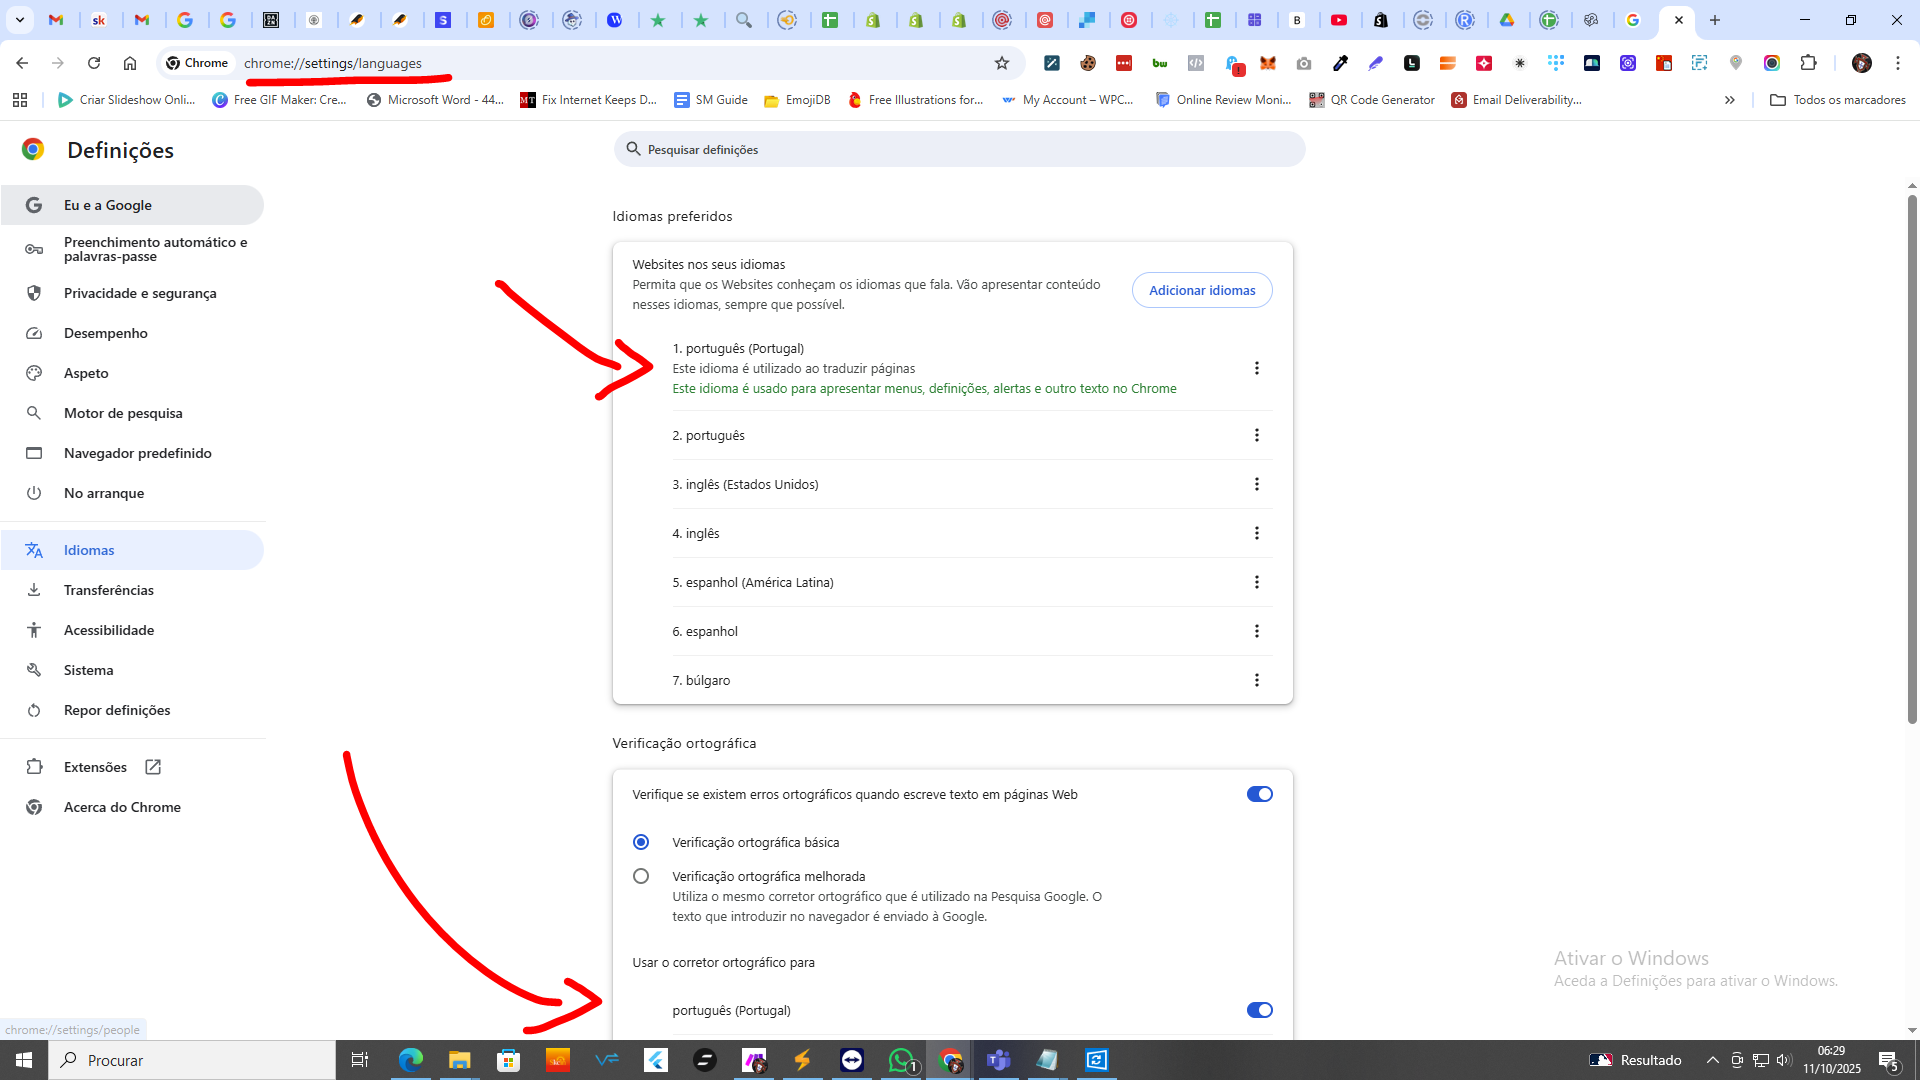Open the Windows Start menu

point(24,1060)
